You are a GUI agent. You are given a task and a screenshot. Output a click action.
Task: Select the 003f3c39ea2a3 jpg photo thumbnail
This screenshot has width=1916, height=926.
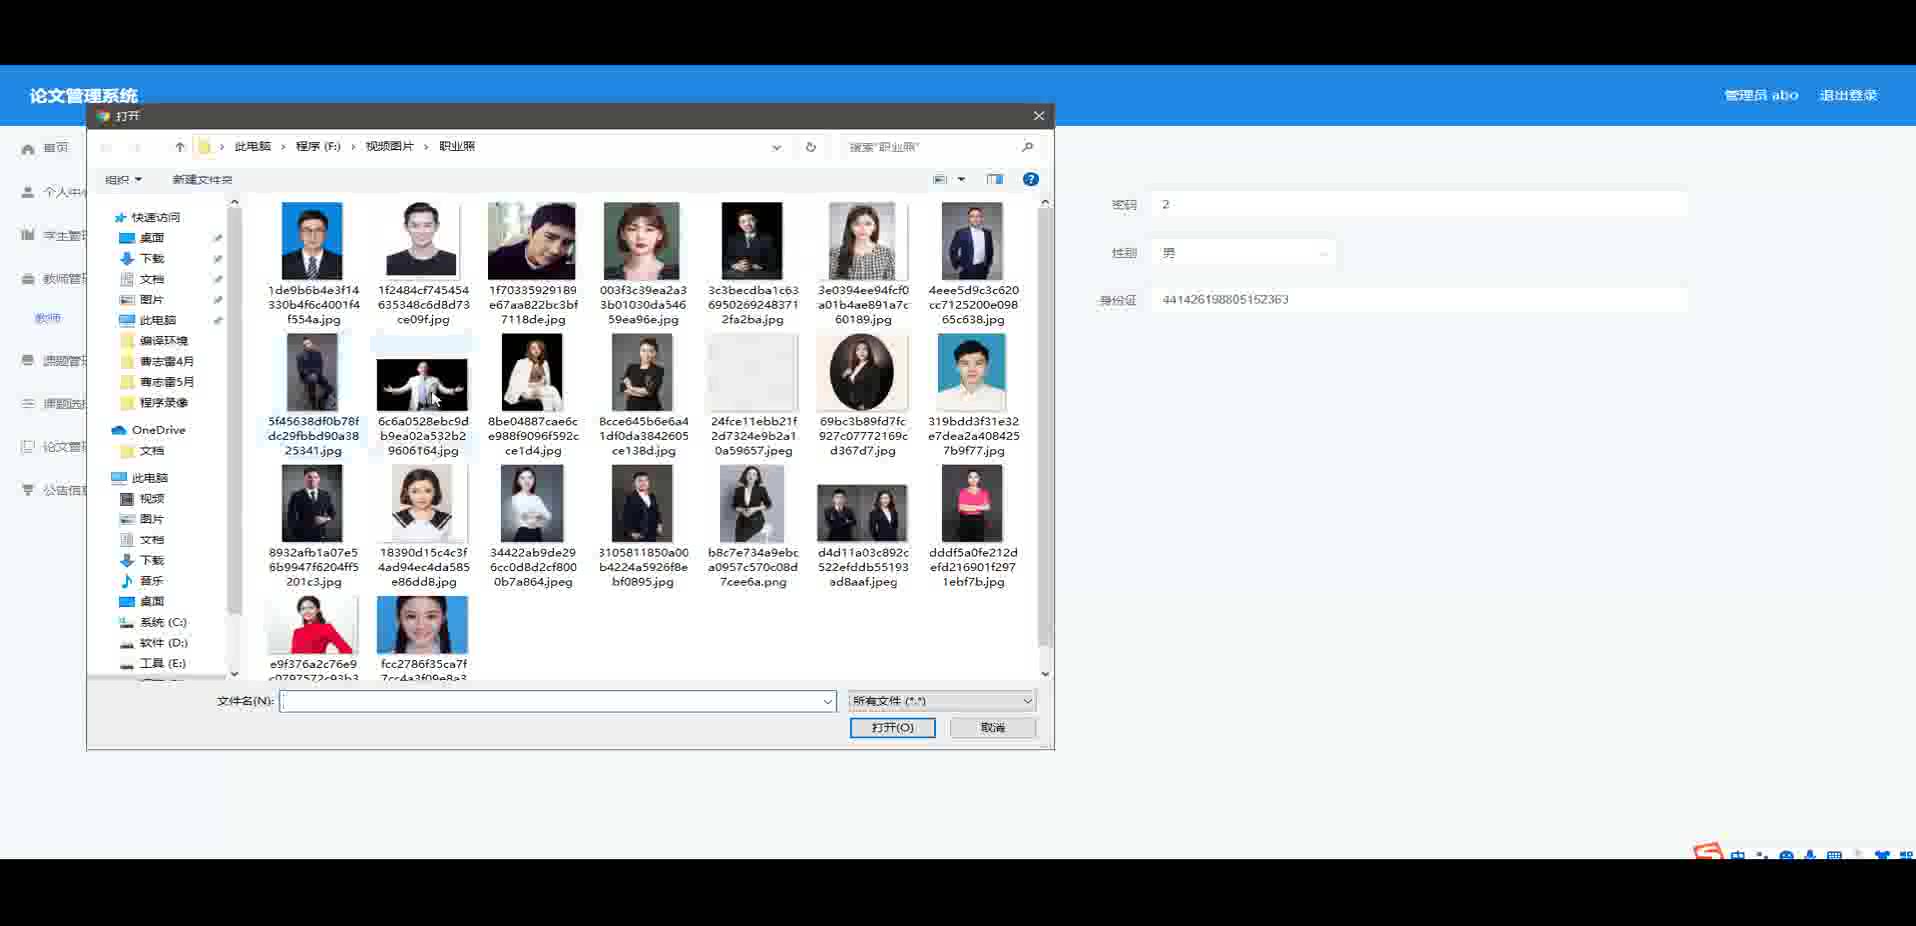642,241
